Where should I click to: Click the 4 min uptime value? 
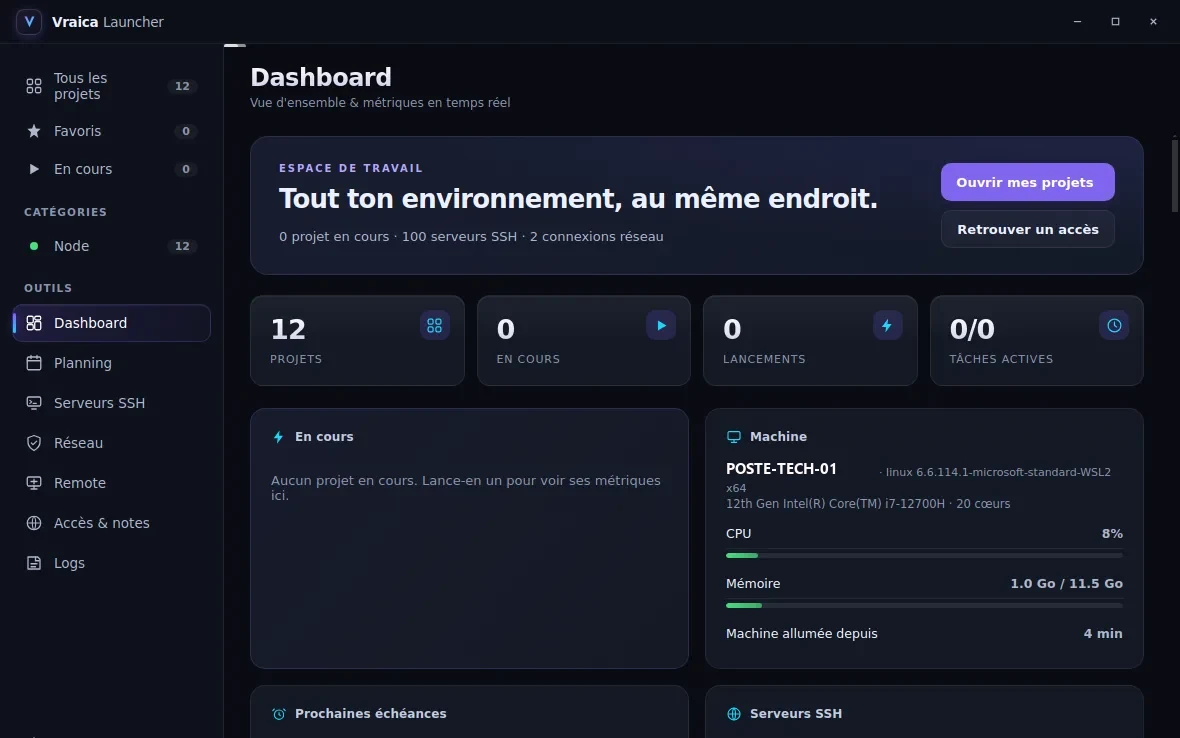coord(1102,633)
